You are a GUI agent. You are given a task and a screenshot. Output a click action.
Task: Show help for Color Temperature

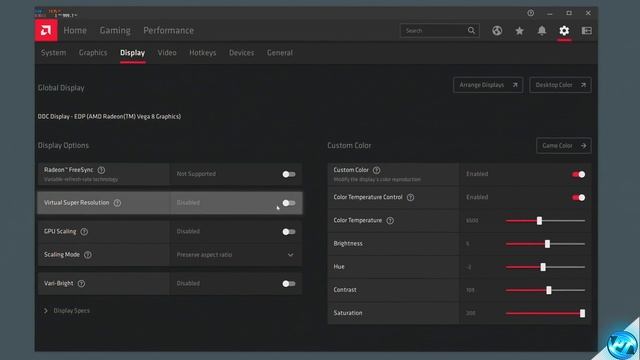pyautogui.click(x=390, y=220)
